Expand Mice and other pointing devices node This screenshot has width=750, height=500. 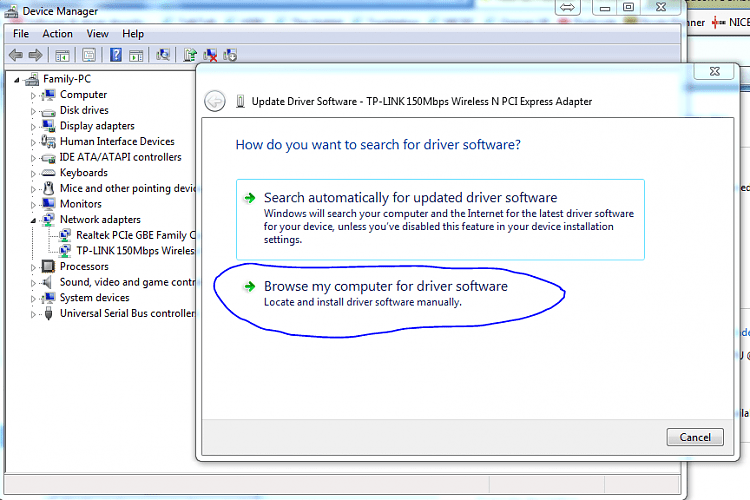33,189
